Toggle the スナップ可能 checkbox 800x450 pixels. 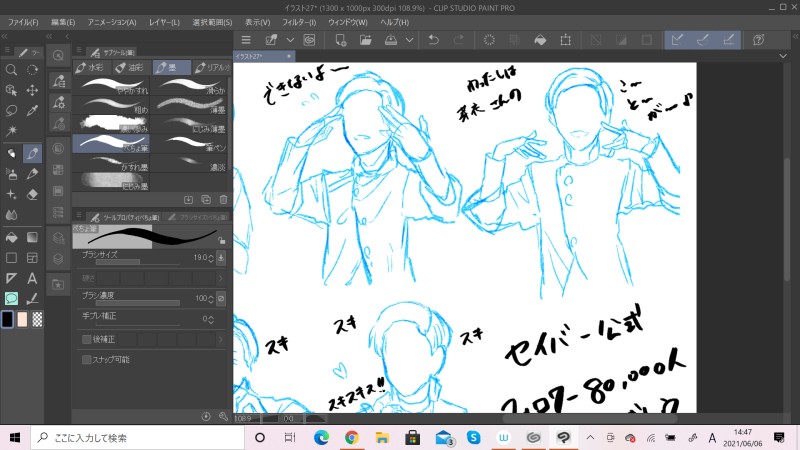point(87,360)
